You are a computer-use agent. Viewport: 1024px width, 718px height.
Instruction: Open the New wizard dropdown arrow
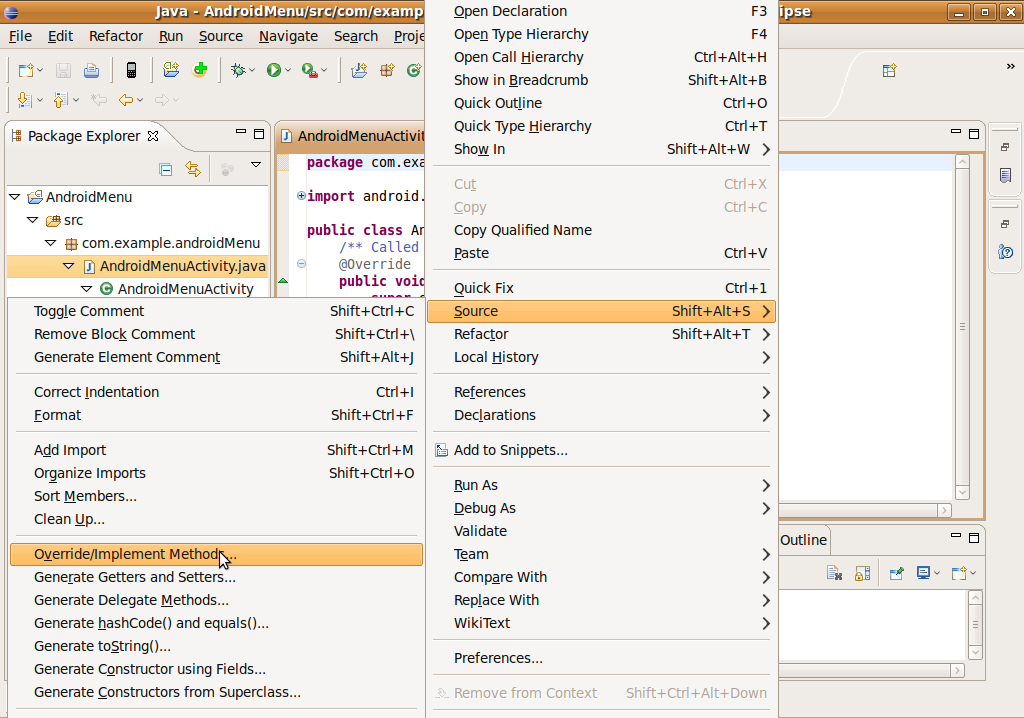[x=40, y=71]
